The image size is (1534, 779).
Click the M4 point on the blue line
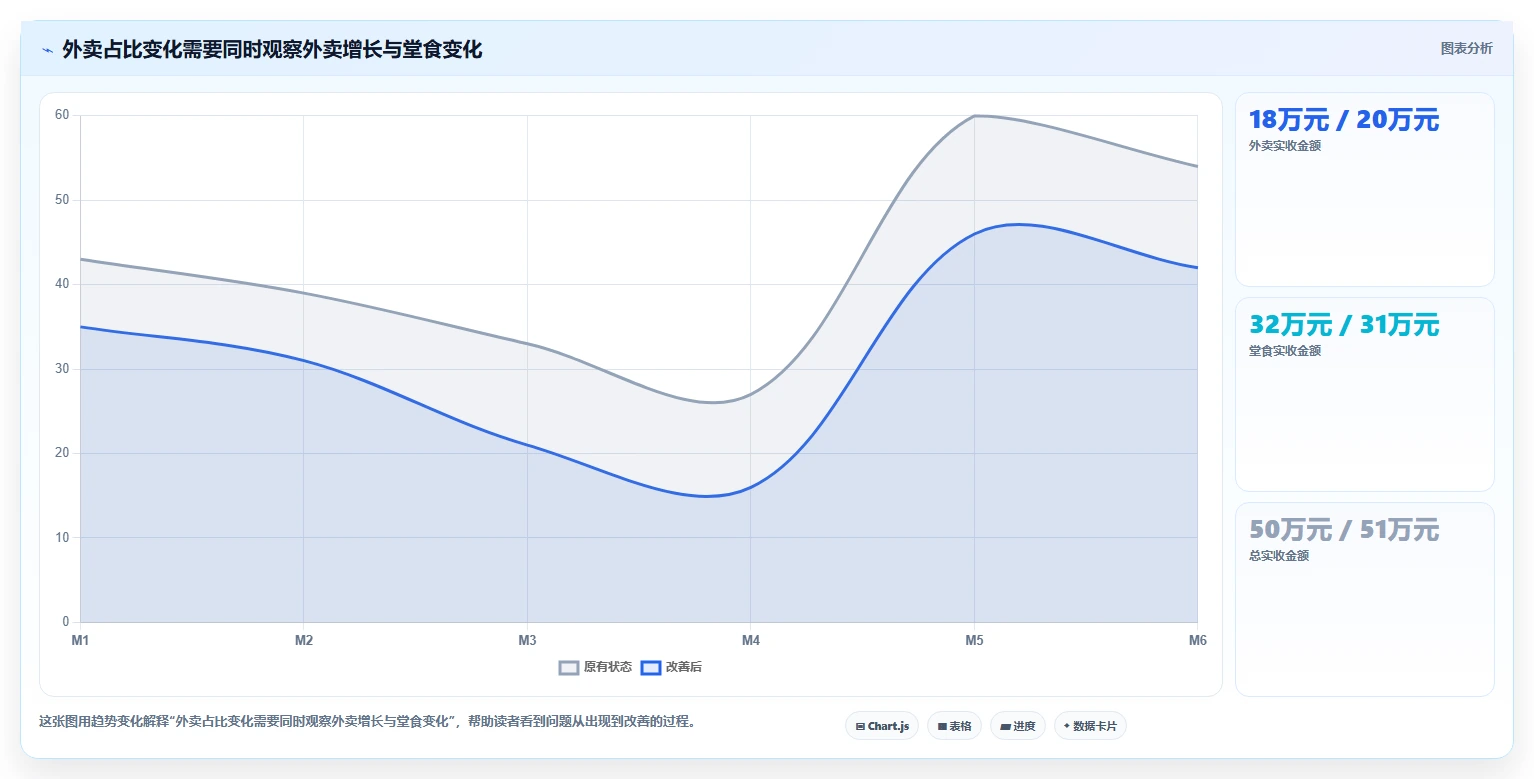coord(750,487)
